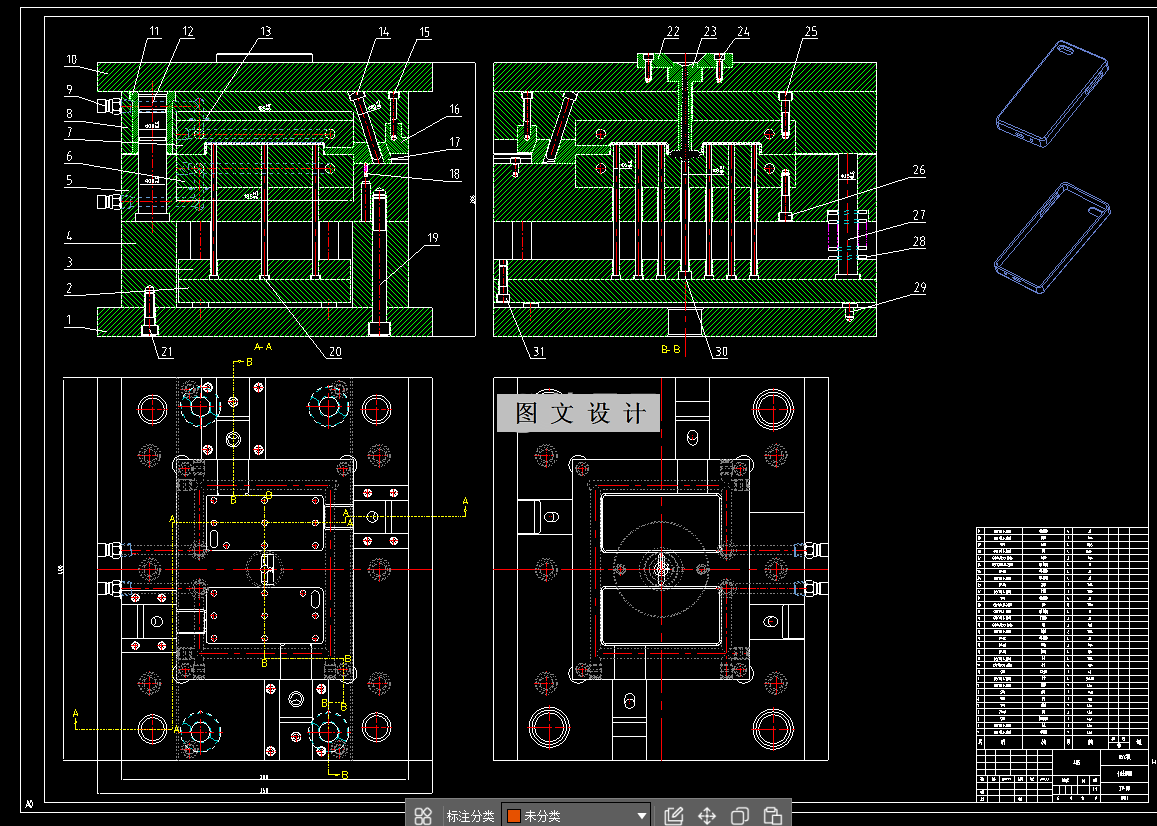Select the upper phone case 3D view
The image size is (1157, 826).
click(x=1052, y=94)
